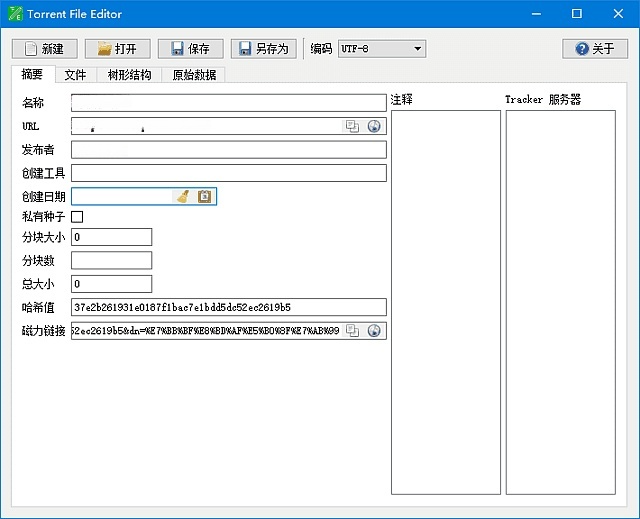The width and height of the screenshot is (640, 519).
Task: Clear creation date with broom icon
Action: 183,197
